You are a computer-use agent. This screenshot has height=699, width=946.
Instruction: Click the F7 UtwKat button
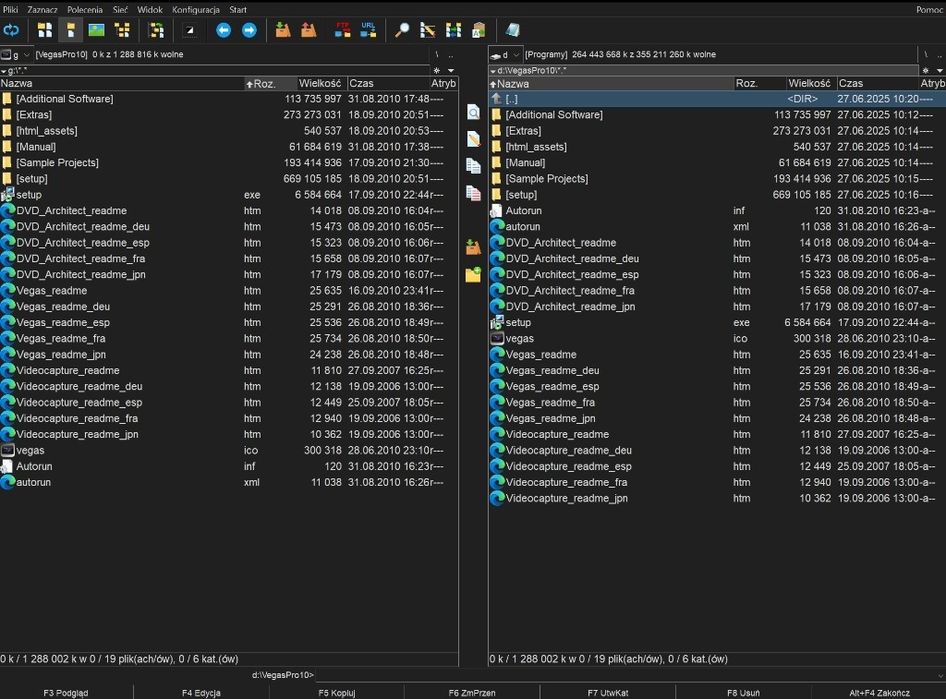(x=608, y=693)
